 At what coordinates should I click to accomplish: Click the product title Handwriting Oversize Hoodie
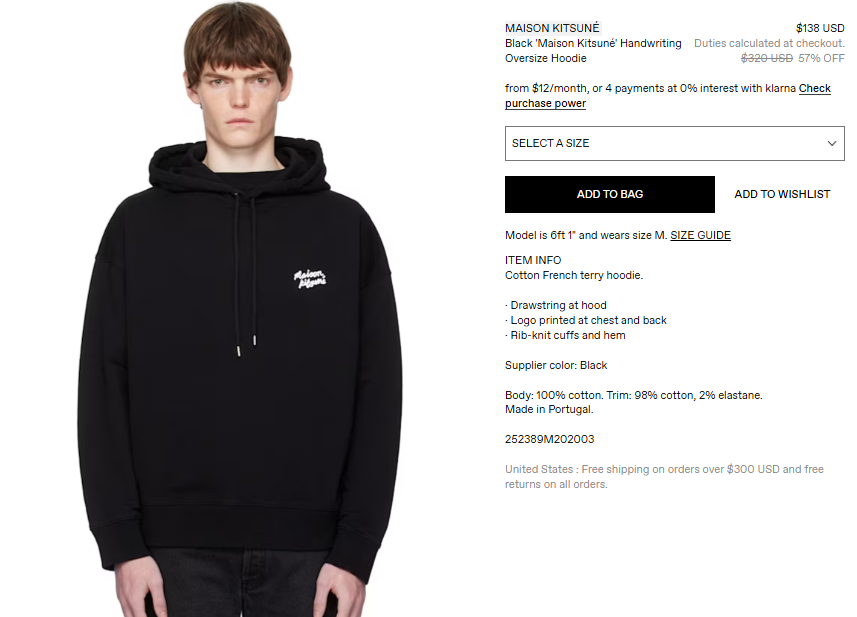593,50
